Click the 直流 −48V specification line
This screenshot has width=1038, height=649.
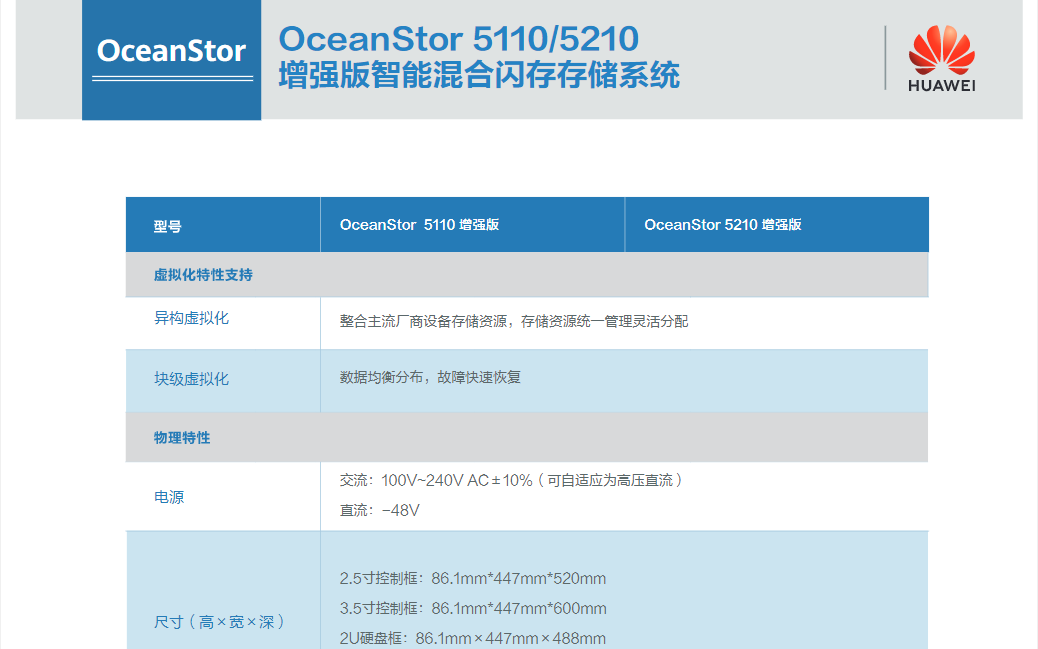coord(380,511)
